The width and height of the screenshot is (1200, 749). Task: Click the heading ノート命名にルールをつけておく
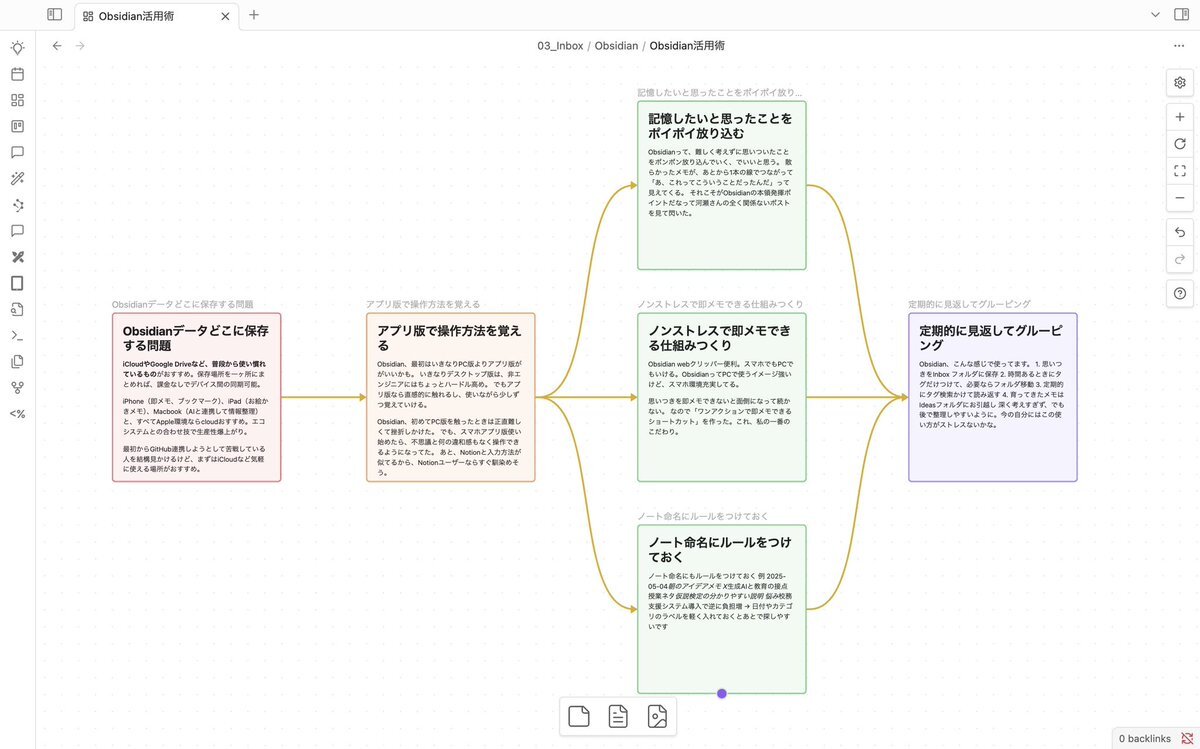point(719,549)
